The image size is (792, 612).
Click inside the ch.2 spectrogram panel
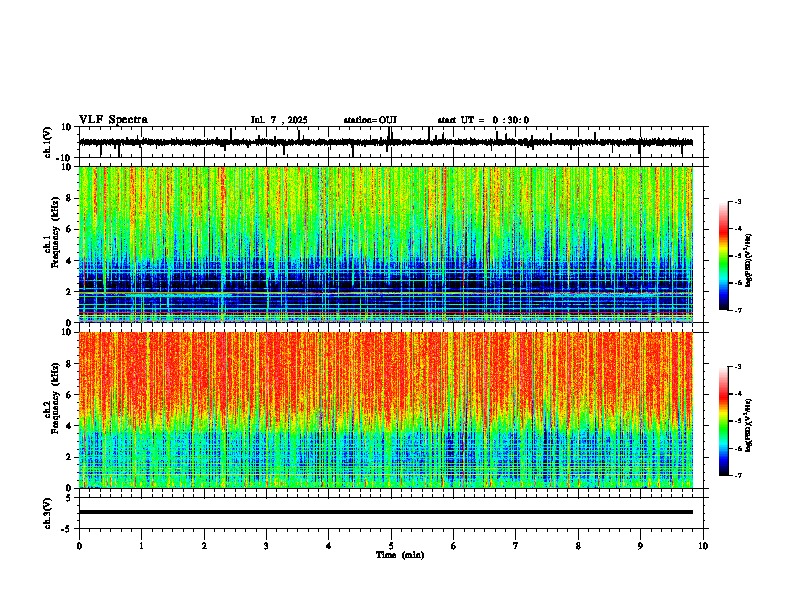(386, 410)
